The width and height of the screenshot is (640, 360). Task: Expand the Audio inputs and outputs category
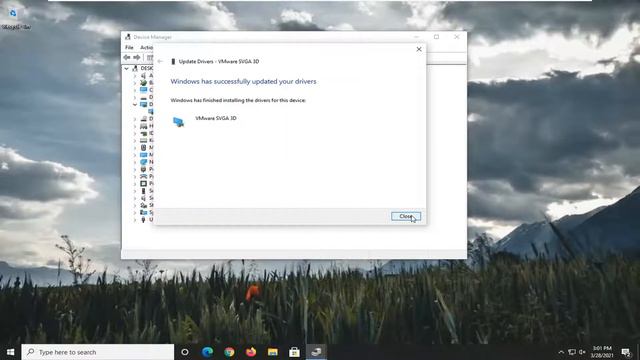135,76
